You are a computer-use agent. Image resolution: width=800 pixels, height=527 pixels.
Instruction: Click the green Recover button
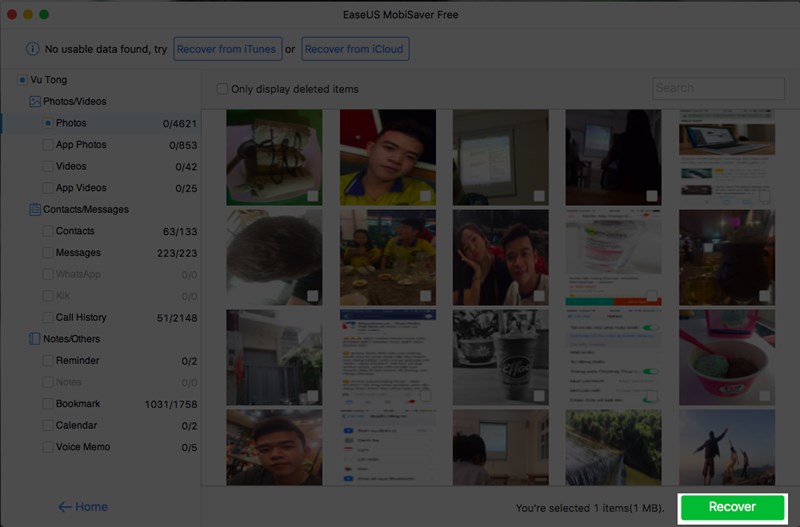pyautogui.click(x=732, y=507)
